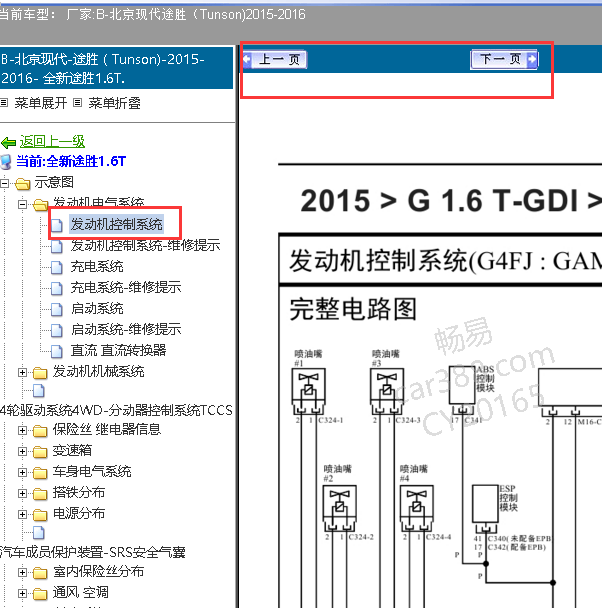
Task: Expand the 搭铁分布 node
Action: coord(22,493)
